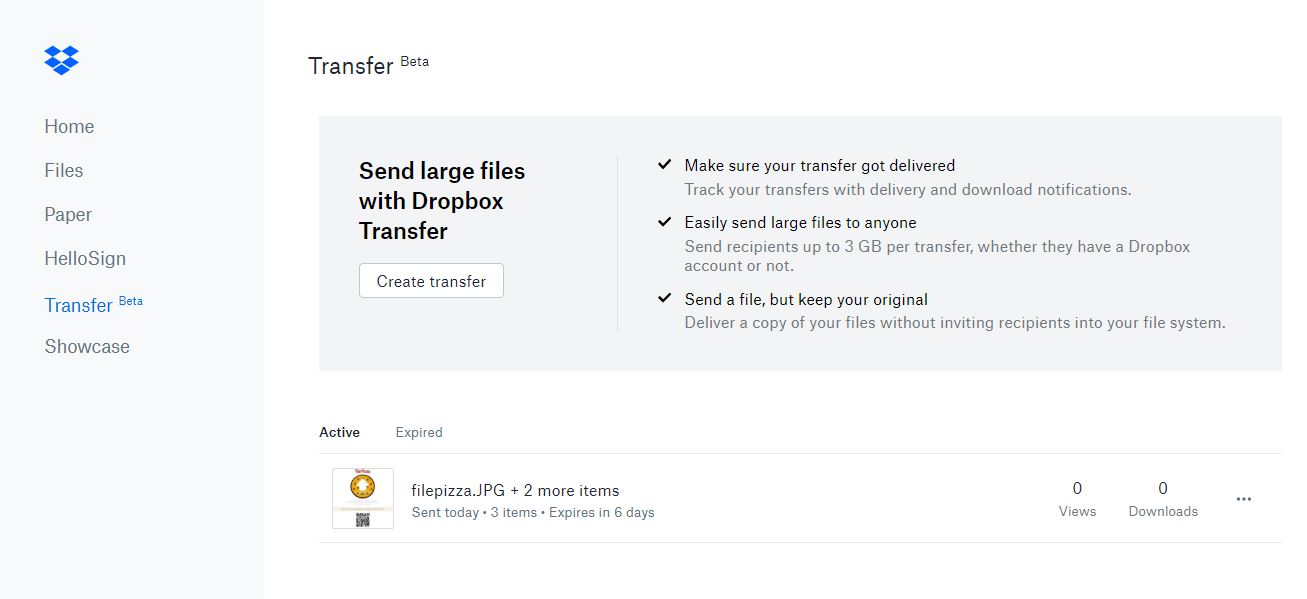Click 'Make sure your transfer got delivered' text

[x=819, y=165]
